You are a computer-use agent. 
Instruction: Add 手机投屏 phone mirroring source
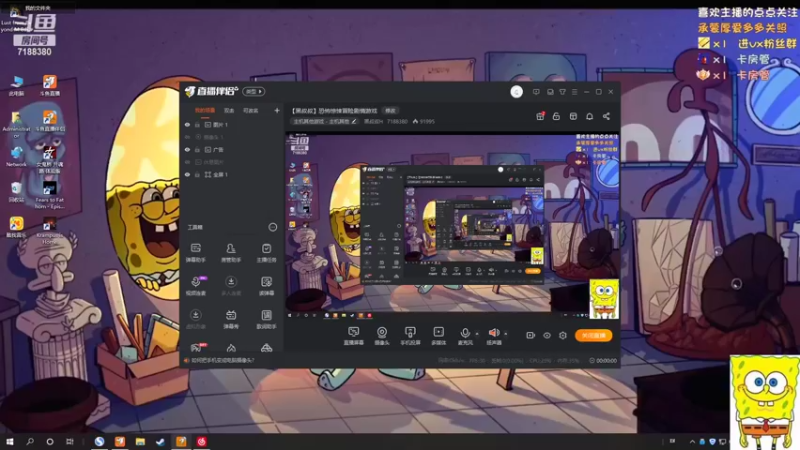410,336
